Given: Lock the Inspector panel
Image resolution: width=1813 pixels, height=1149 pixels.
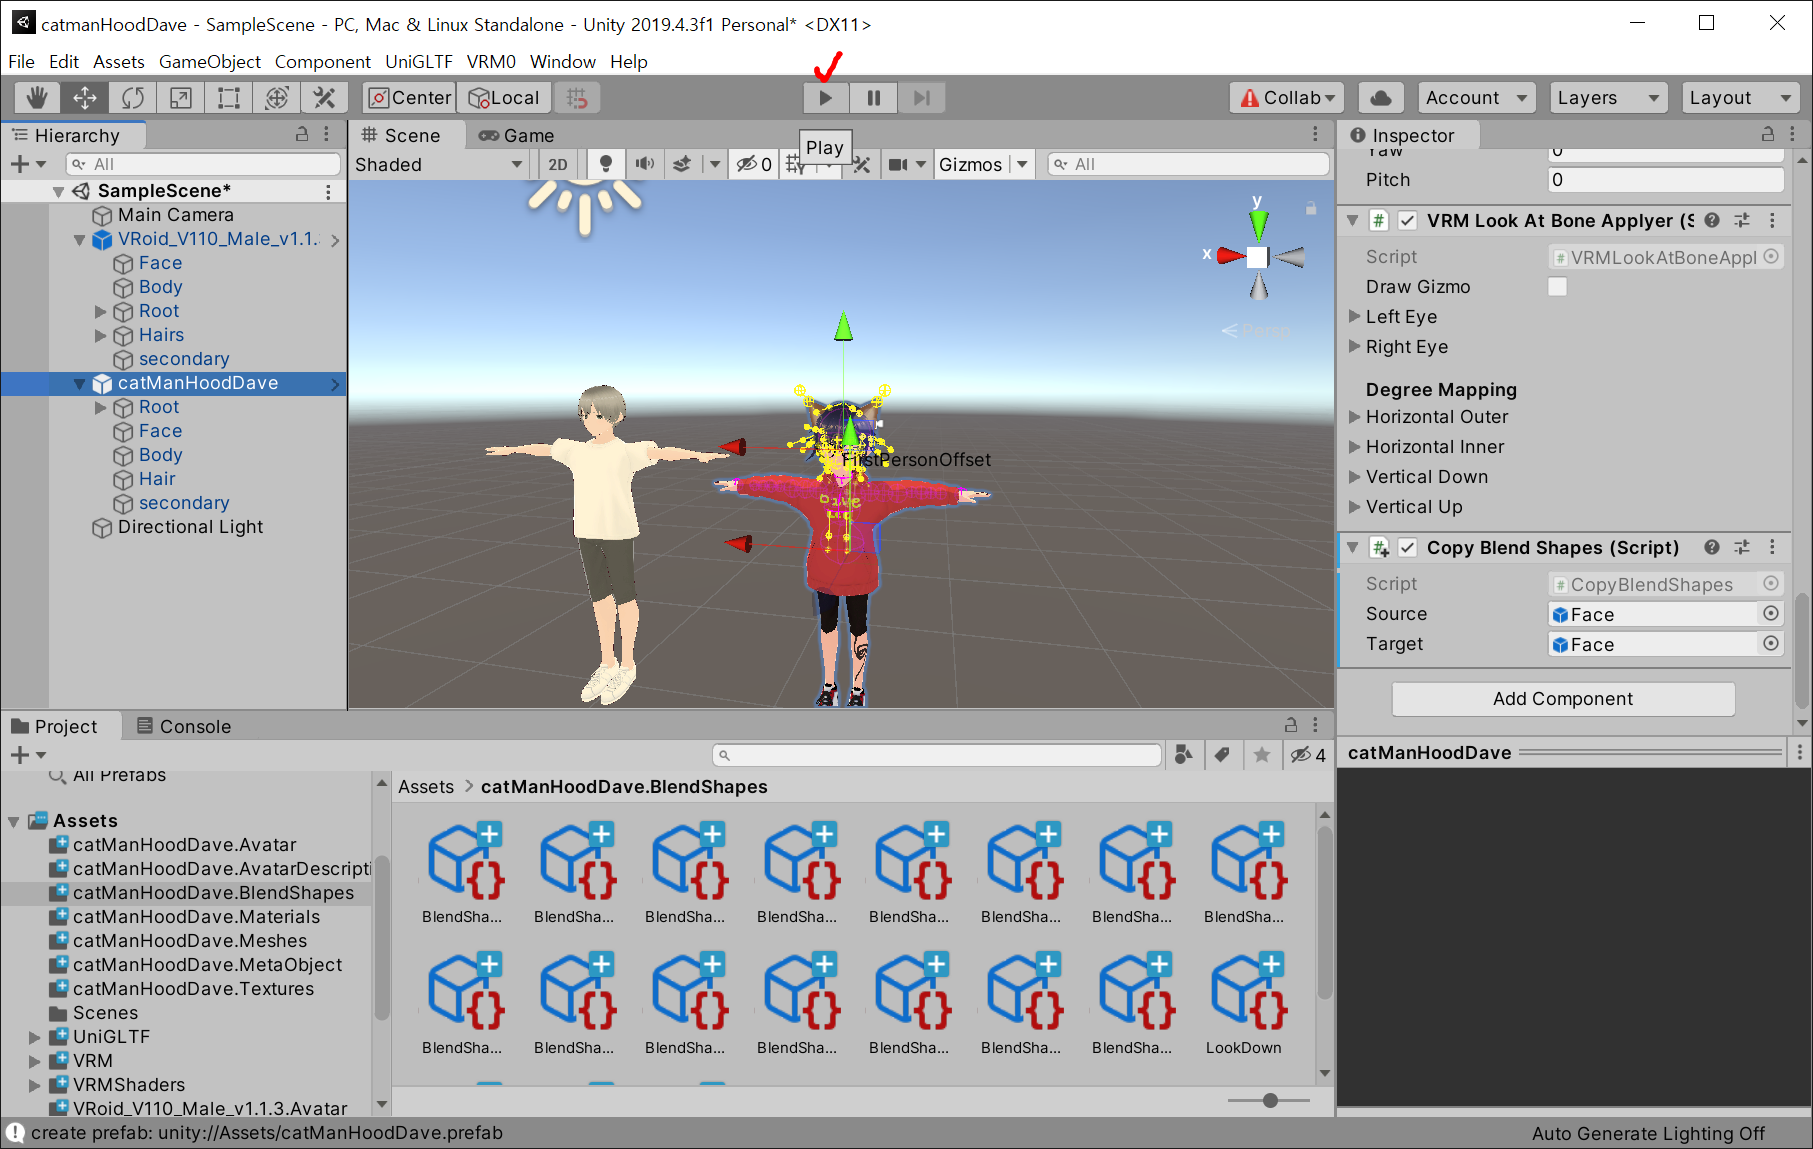Looking at the screenshot, I should click(x=1768, y=134).
